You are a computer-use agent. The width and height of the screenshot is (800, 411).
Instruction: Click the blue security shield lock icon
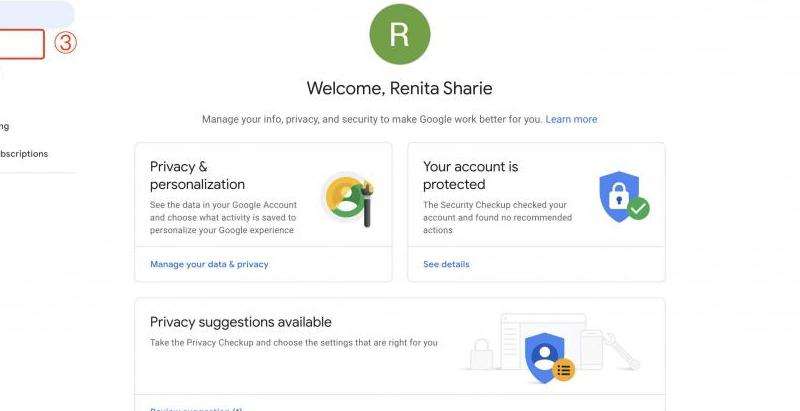pyautogui.click(x=619, y=194)
